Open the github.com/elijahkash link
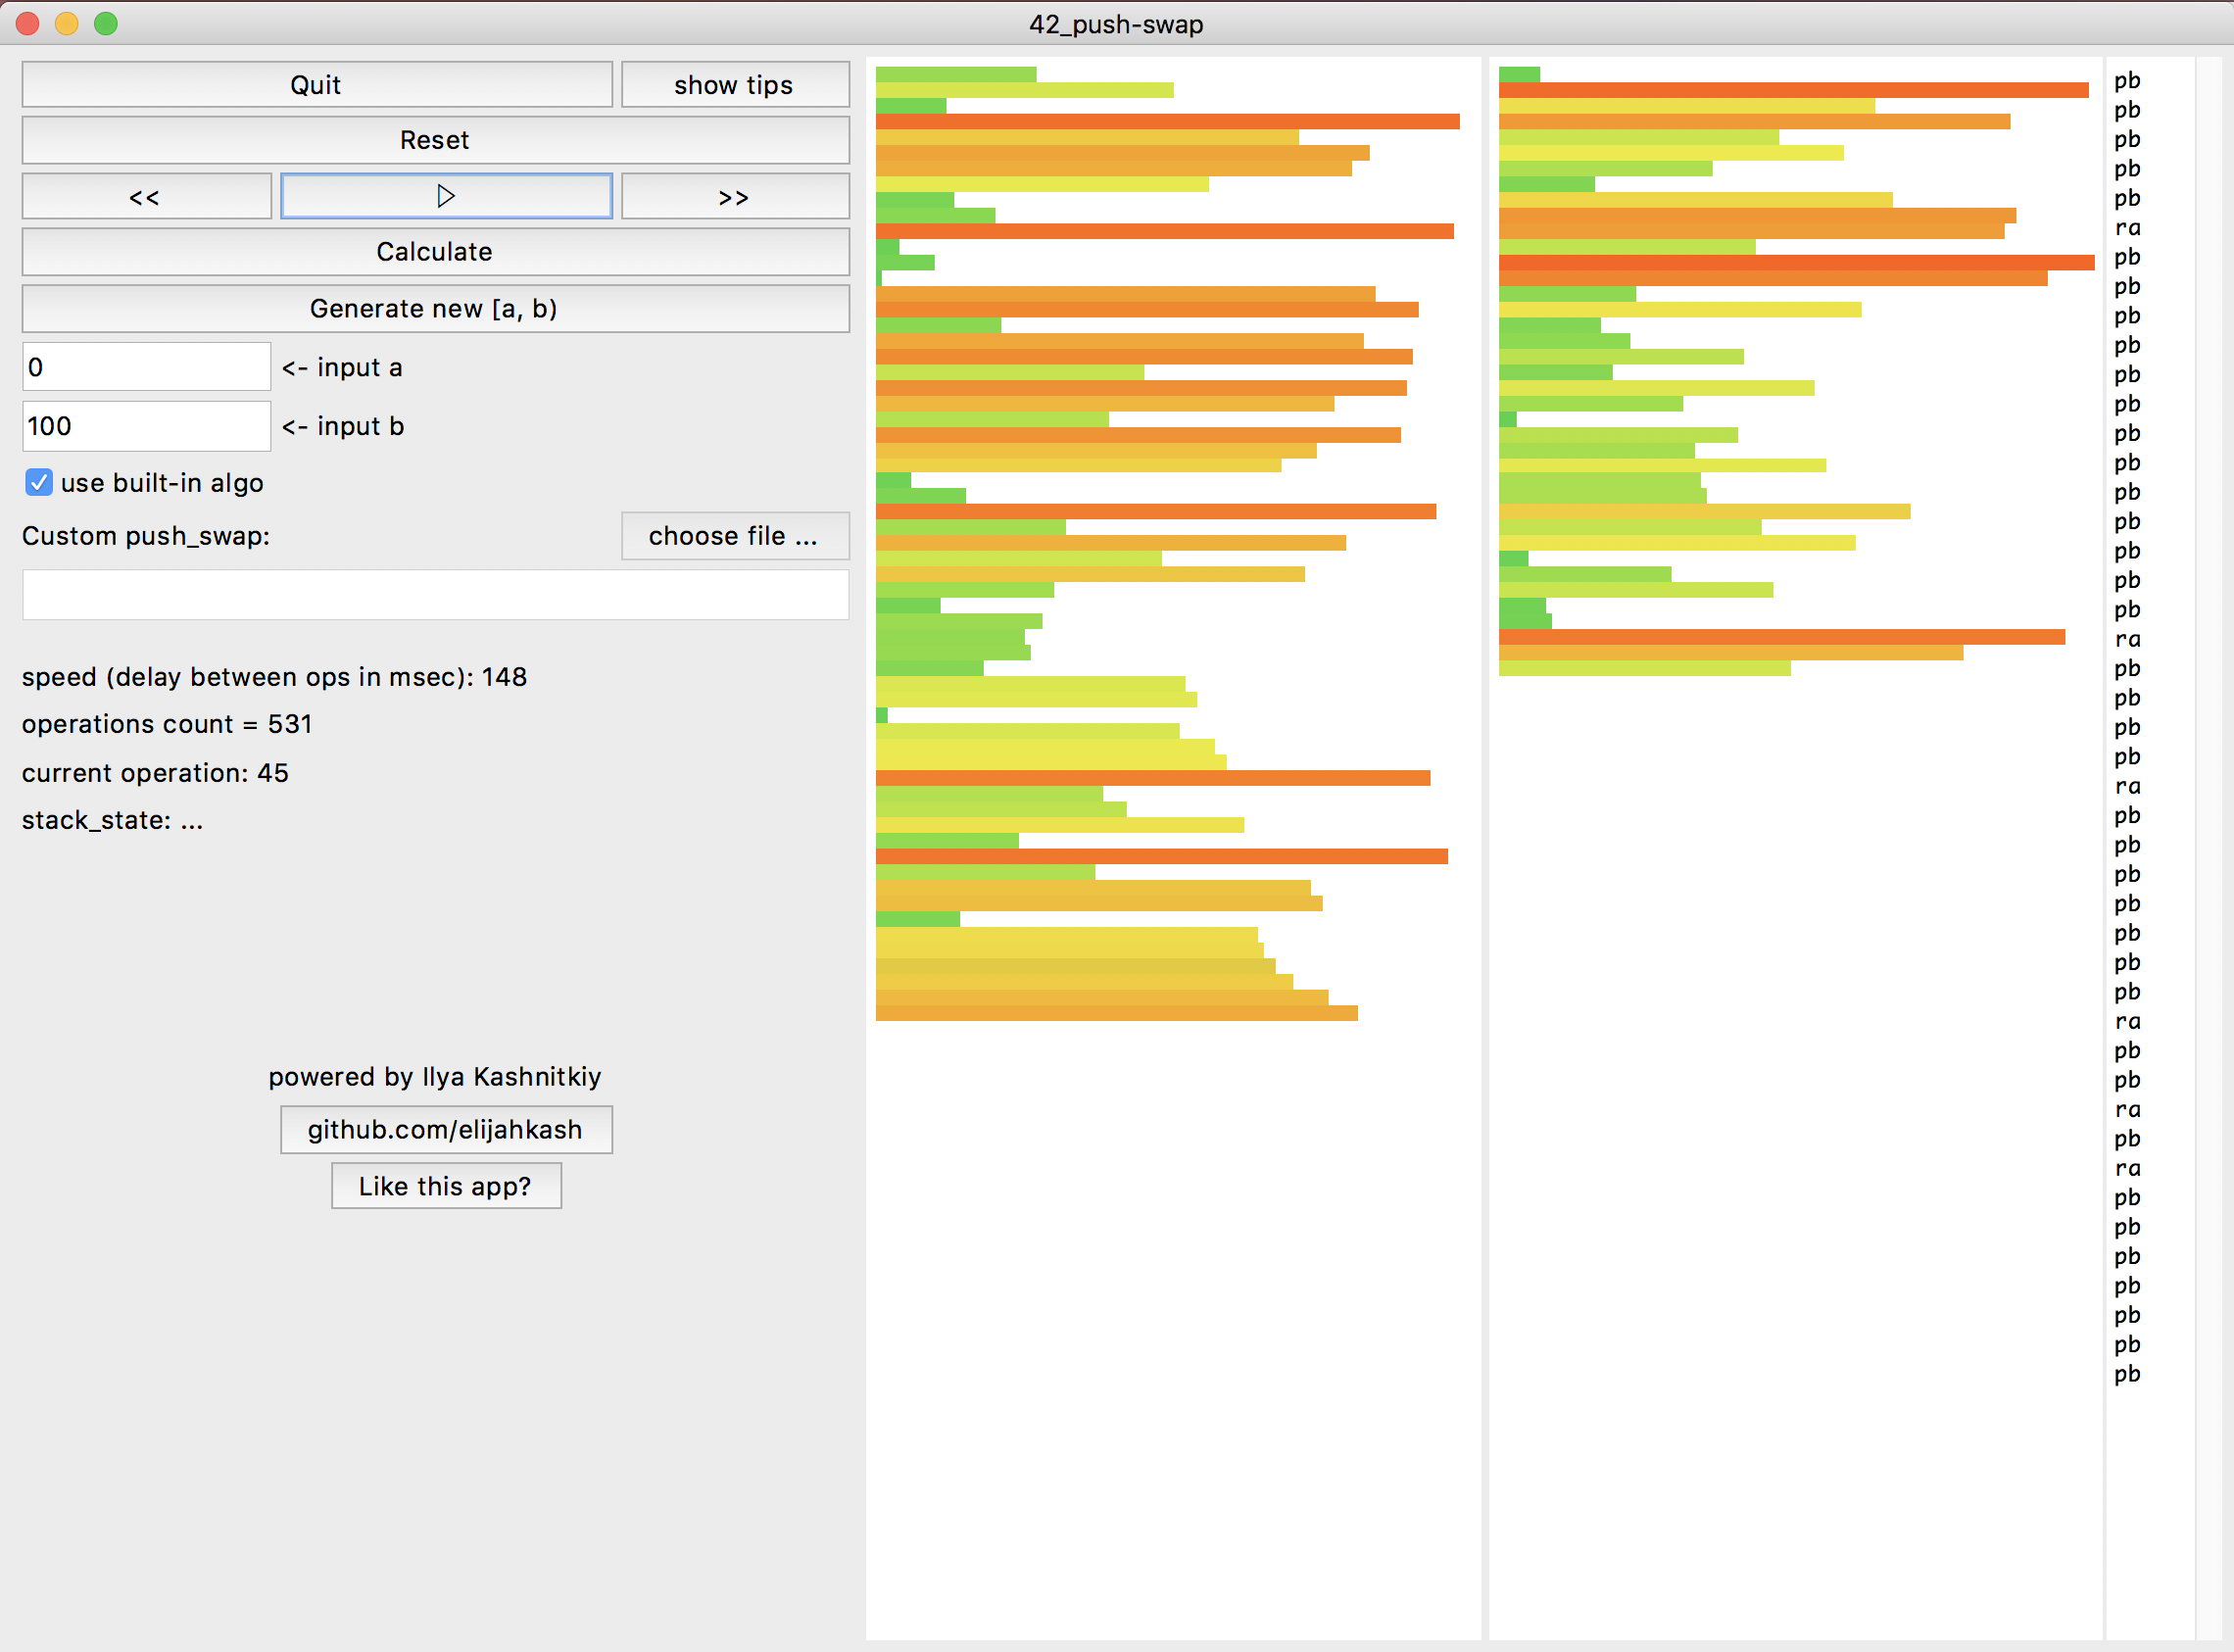The width and height of the screenshot is (2234, 1652). click(x=445, y=1129)
